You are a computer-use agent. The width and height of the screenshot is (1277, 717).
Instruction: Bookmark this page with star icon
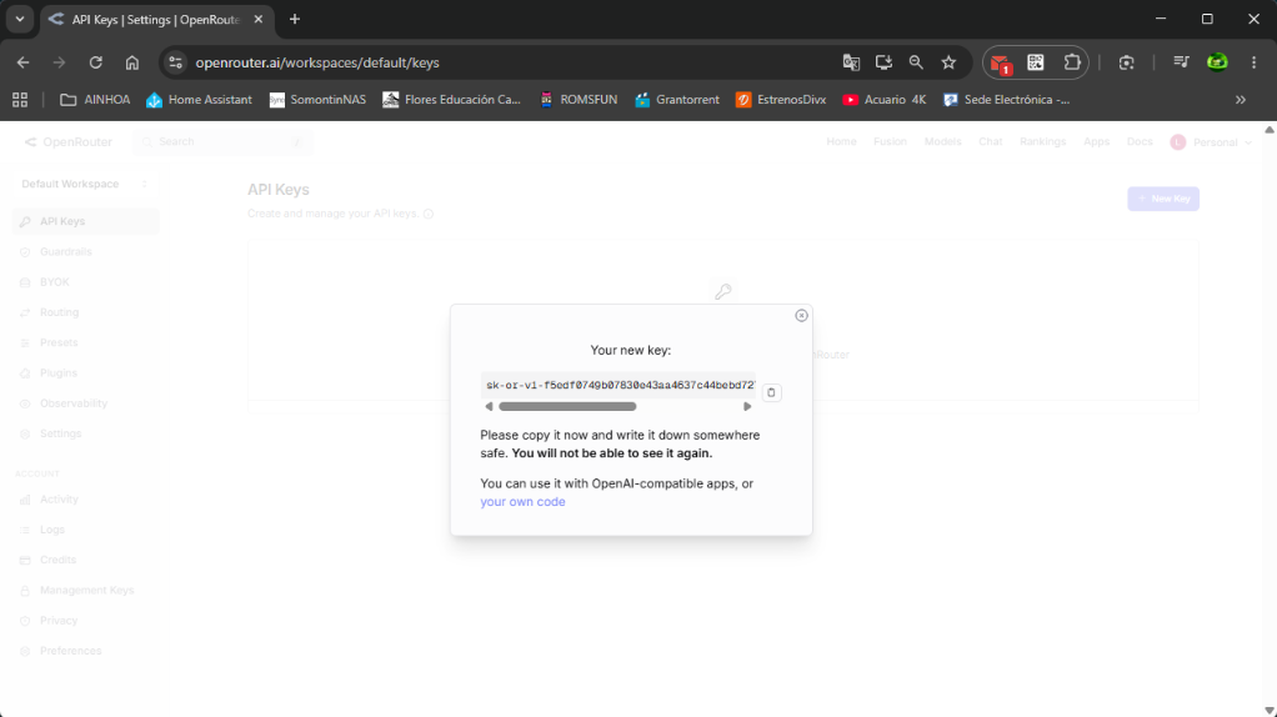coord(948,62)
